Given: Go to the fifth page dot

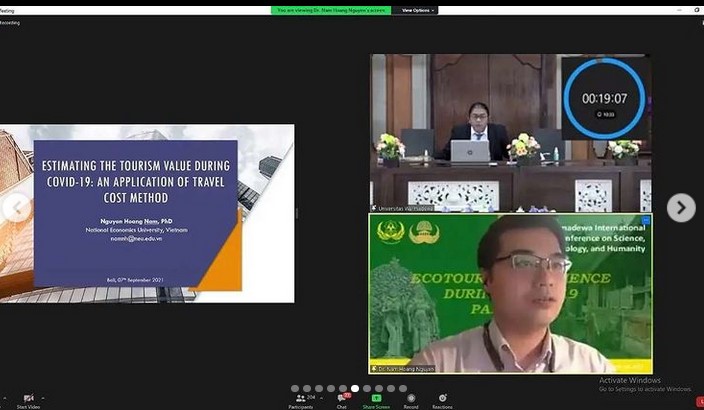Looking at the screenshot, I should 343,388.
